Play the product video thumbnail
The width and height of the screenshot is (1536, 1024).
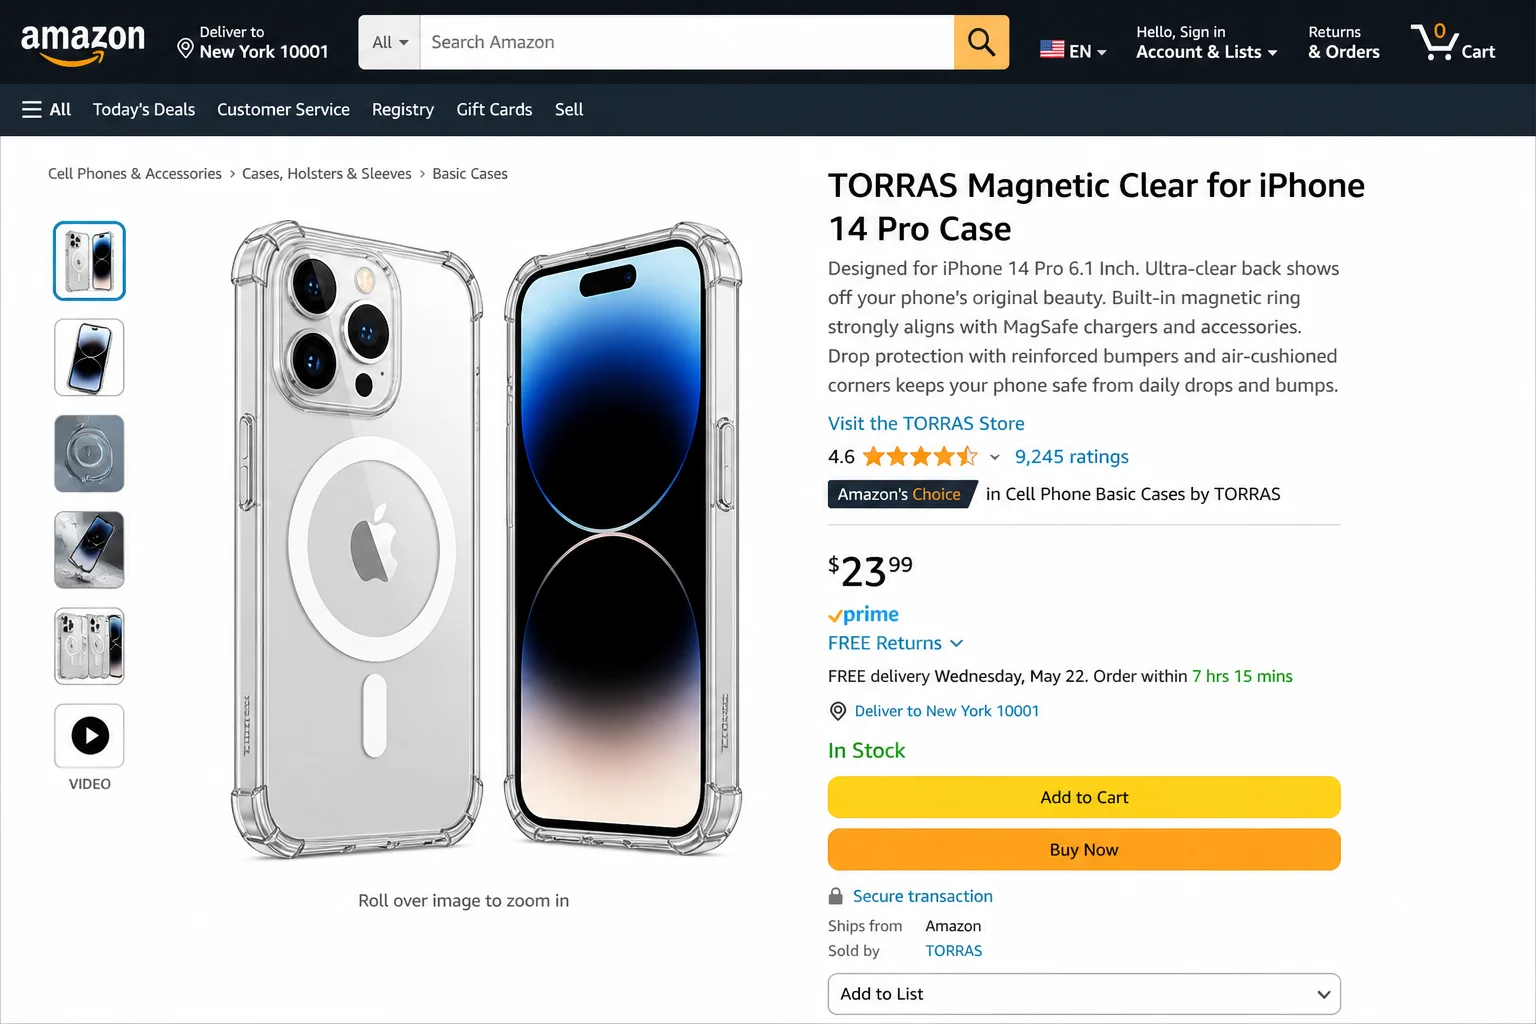[x=90, y=736]
